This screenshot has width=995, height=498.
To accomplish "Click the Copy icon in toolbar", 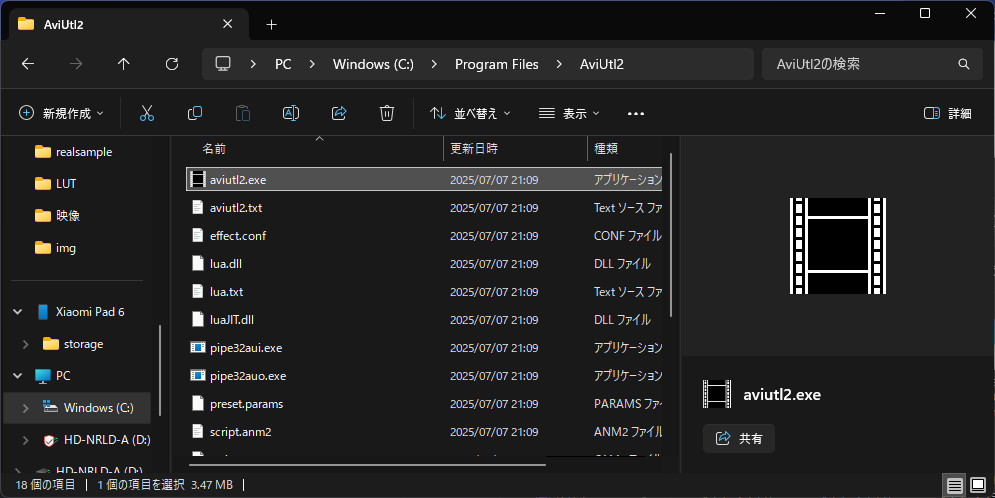I will click(x=195, y=114).
